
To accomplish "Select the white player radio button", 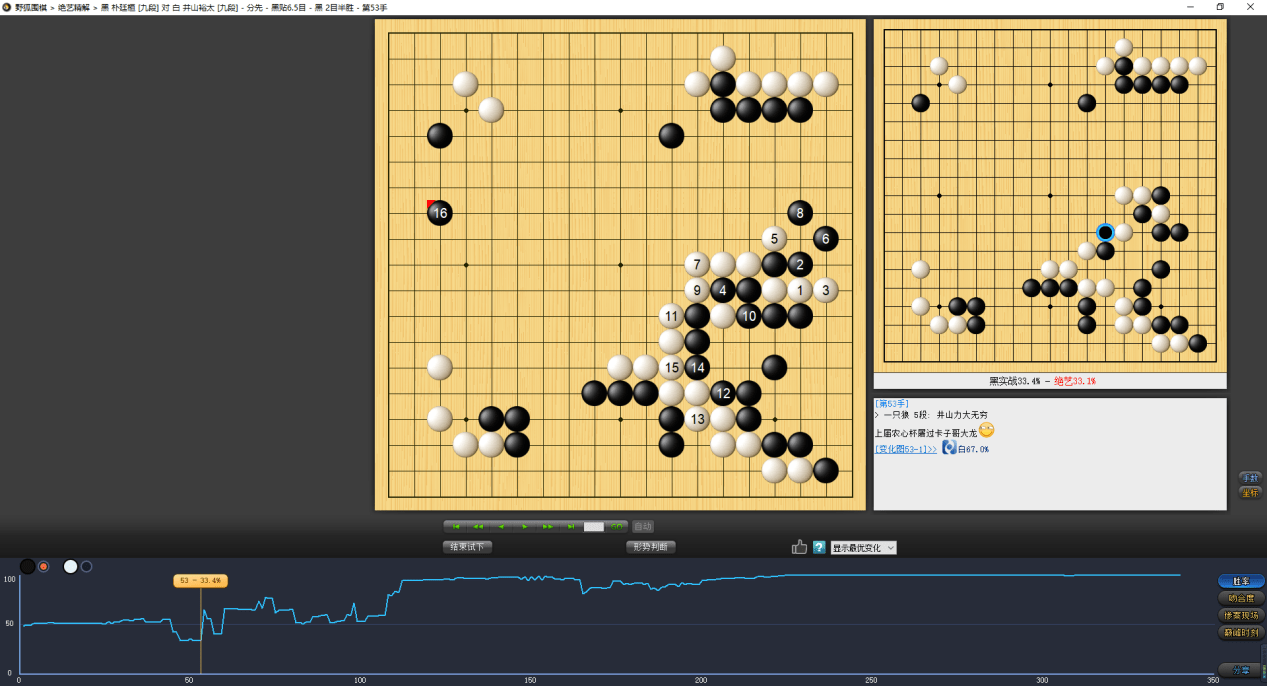I will click(x=86, y=567).
